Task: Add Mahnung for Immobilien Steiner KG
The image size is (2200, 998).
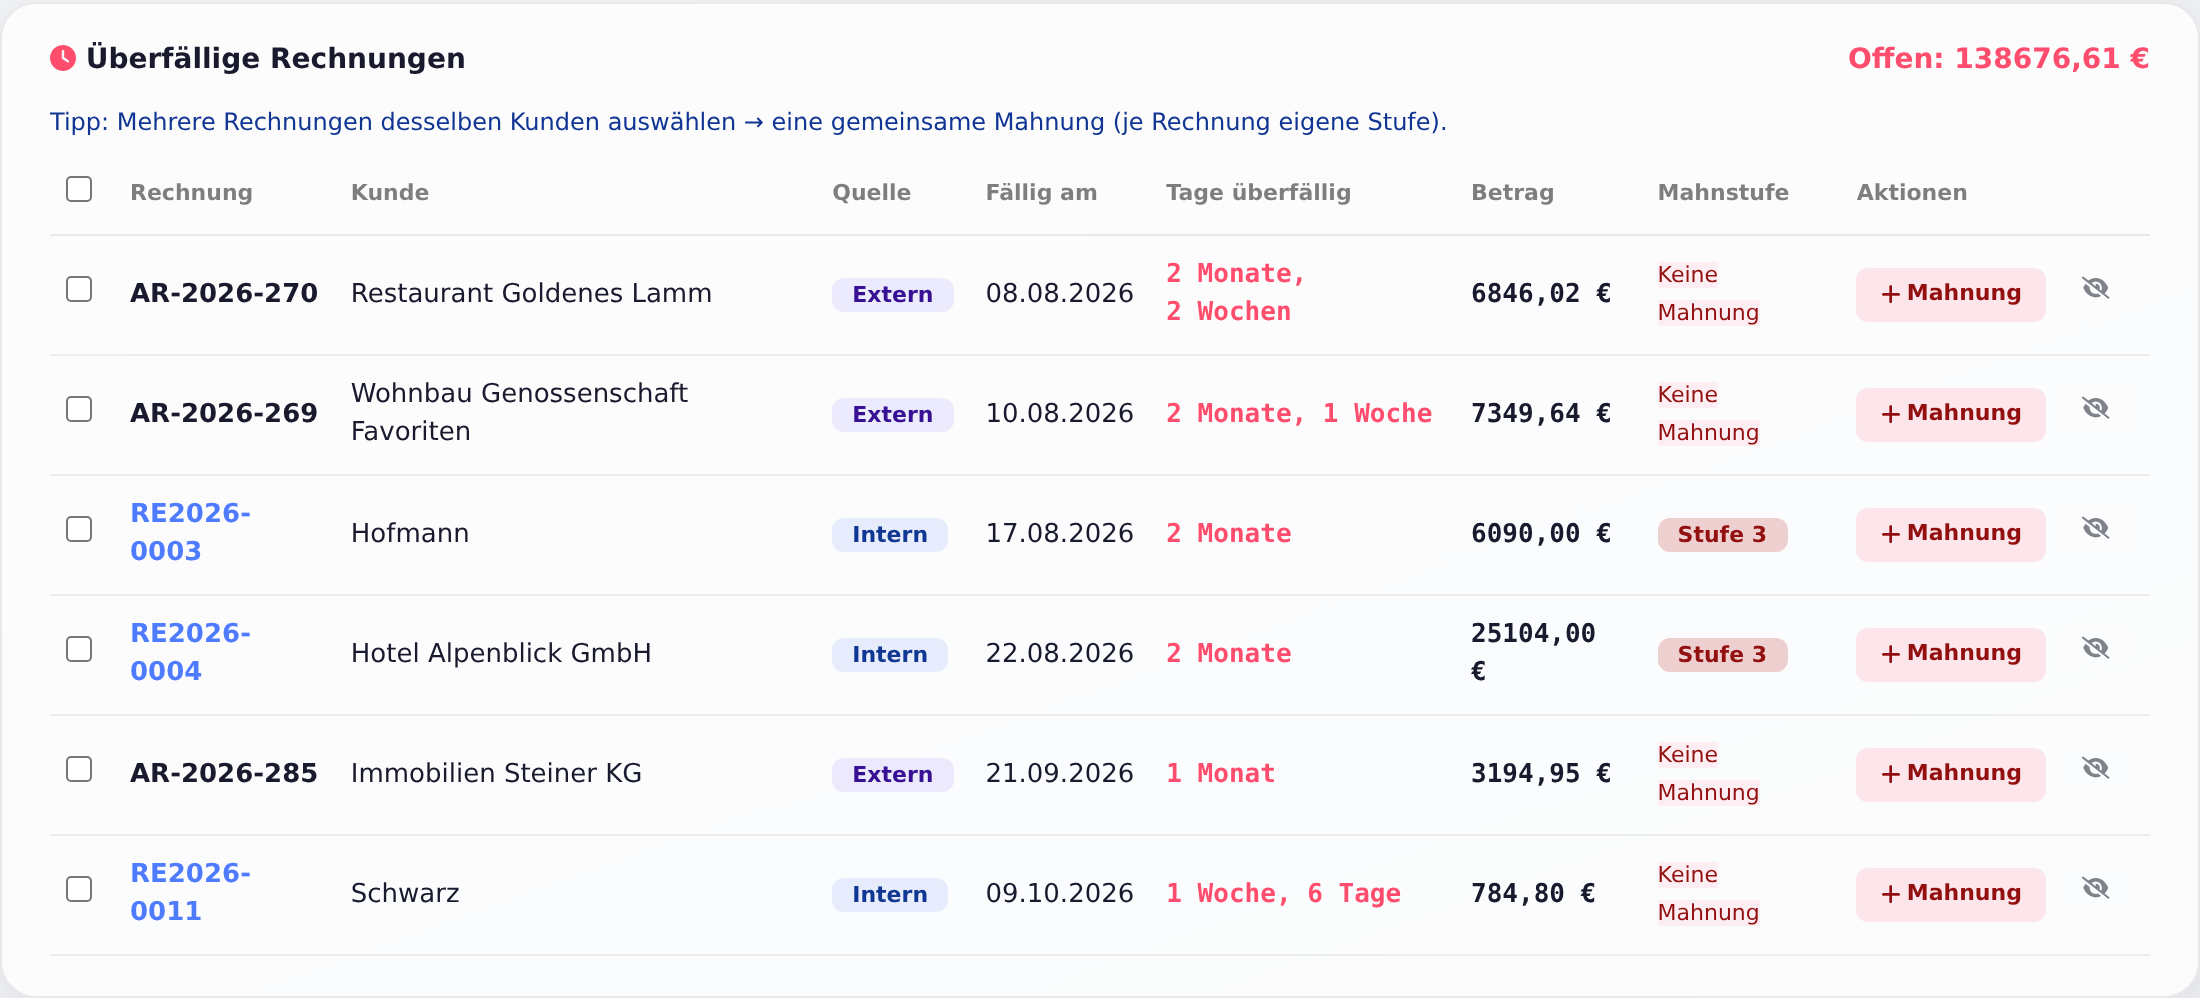Action: click(x=1950, y=774)
